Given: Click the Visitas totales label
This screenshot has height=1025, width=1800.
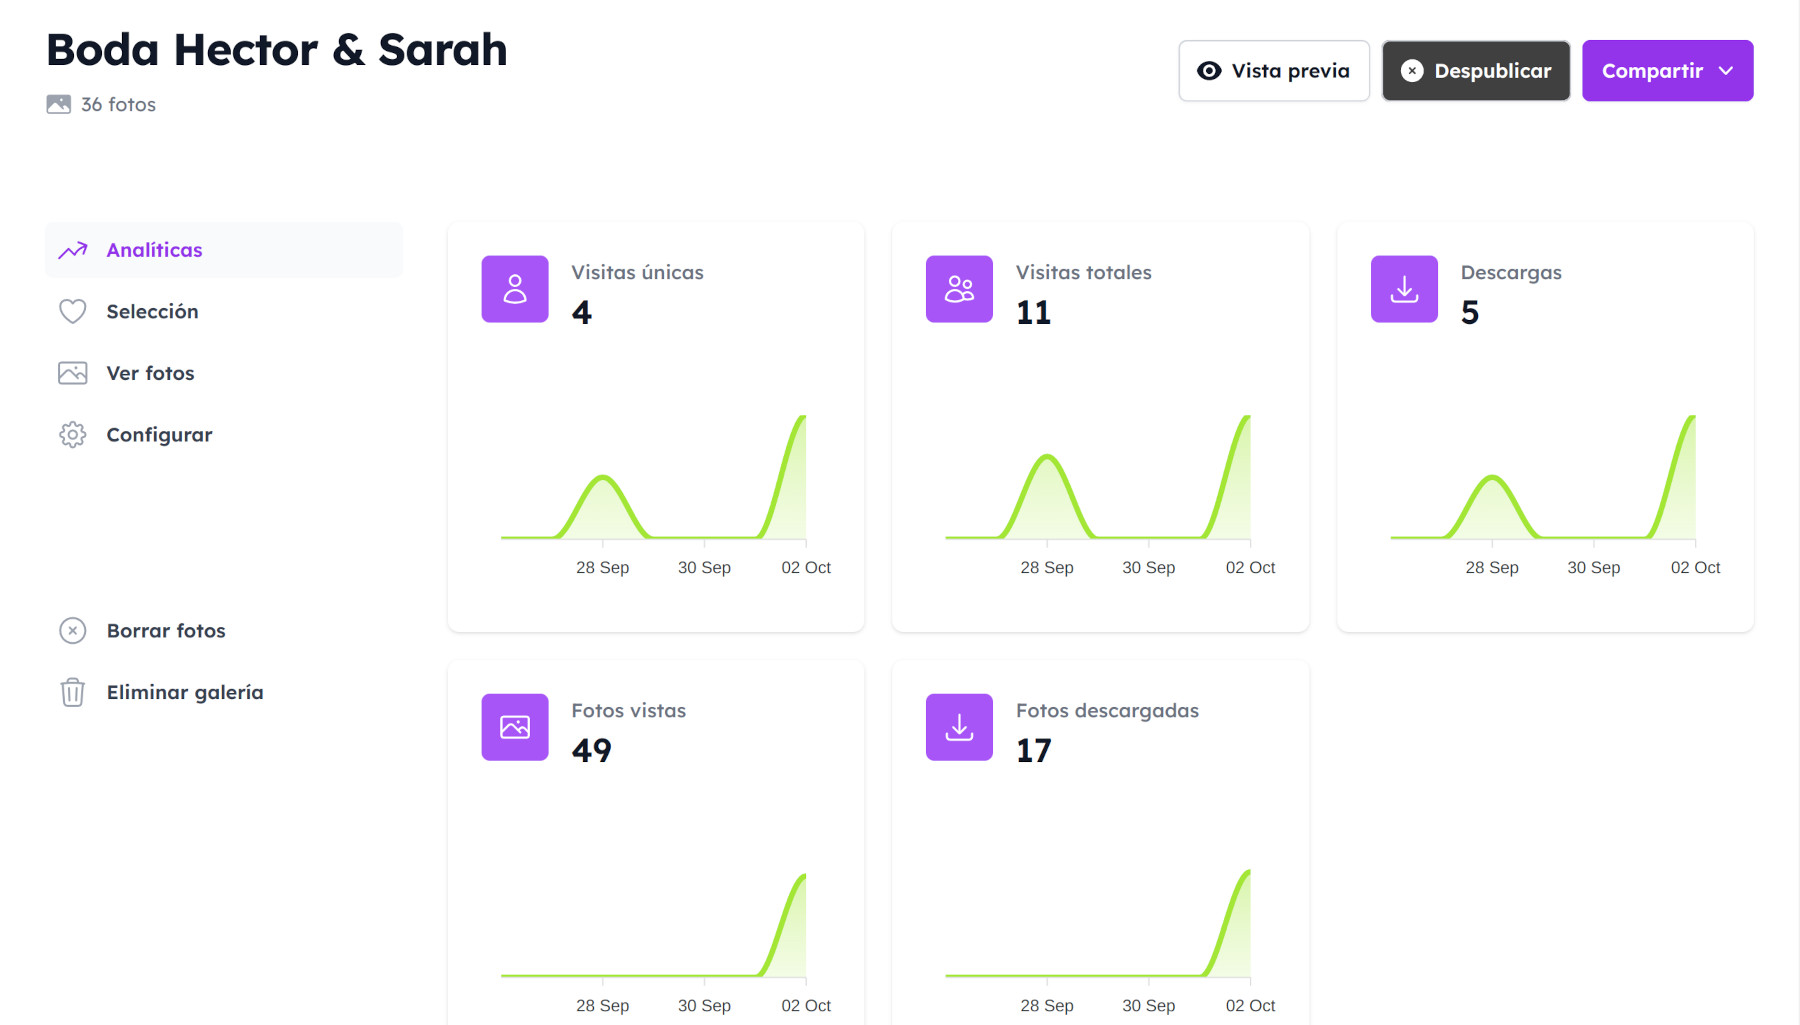Looking at the screenshot, I should 1084,272.
